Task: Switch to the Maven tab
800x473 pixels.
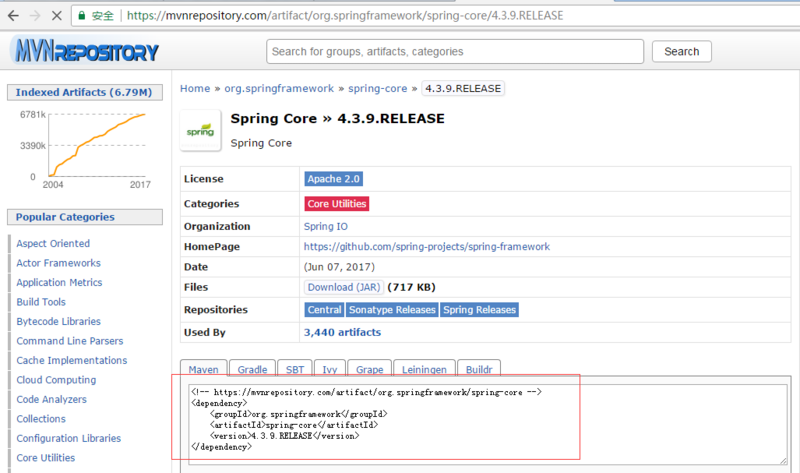Action: 204,369
